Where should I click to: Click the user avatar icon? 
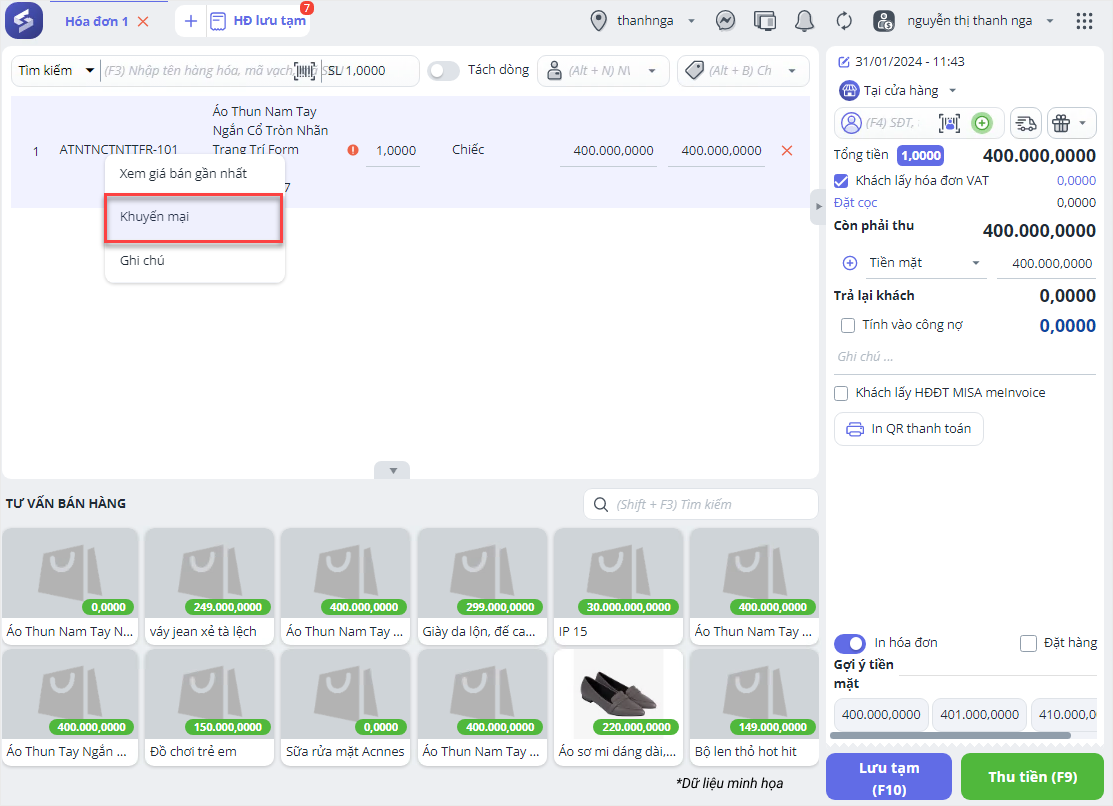(883, 21)
